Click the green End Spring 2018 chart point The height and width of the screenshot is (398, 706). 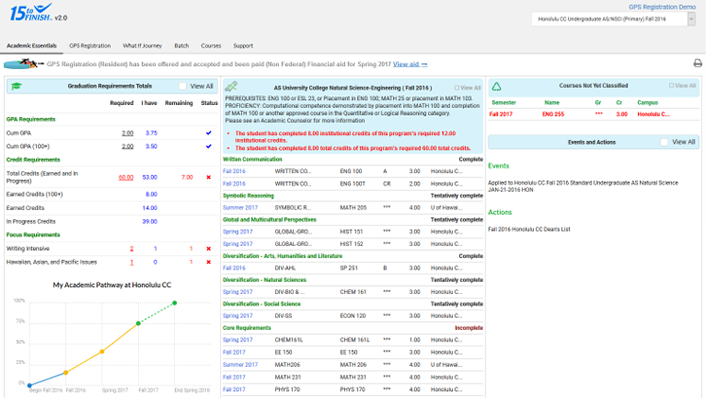(175, 303)
